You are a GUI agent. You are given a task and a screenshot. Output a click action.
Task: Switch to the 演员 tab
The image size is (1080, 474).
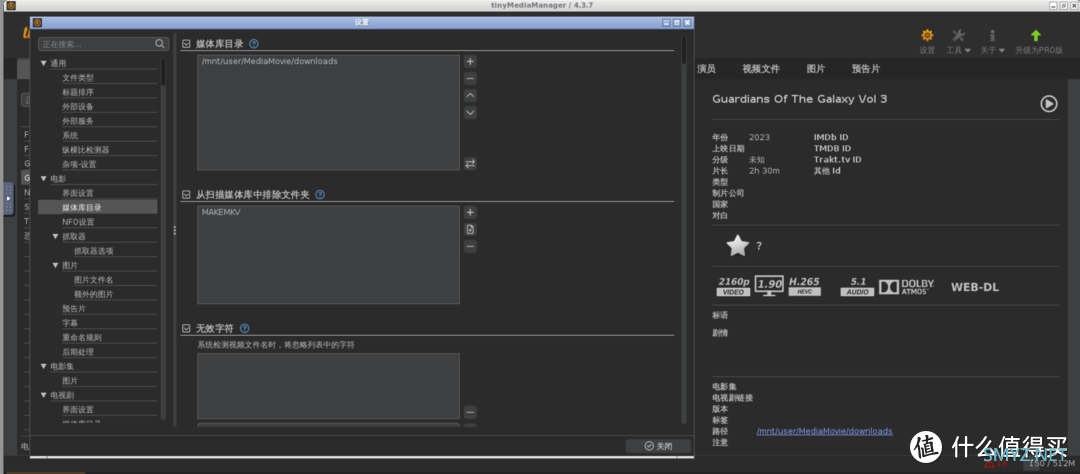pos(706,69)
